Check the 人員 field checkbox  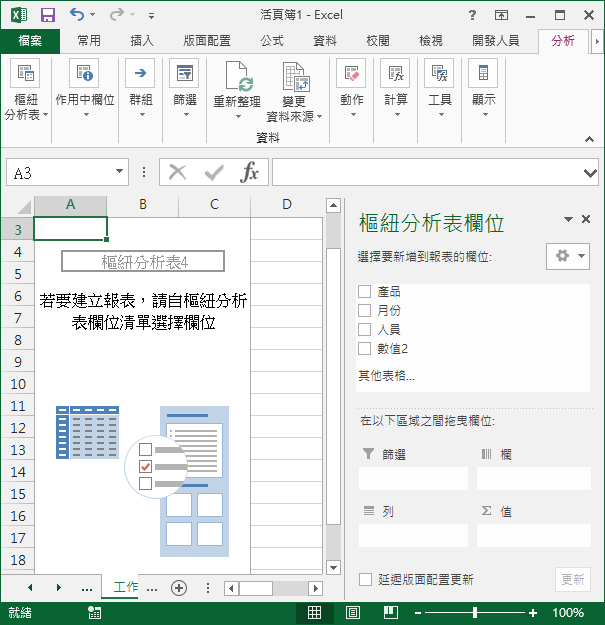364,329
